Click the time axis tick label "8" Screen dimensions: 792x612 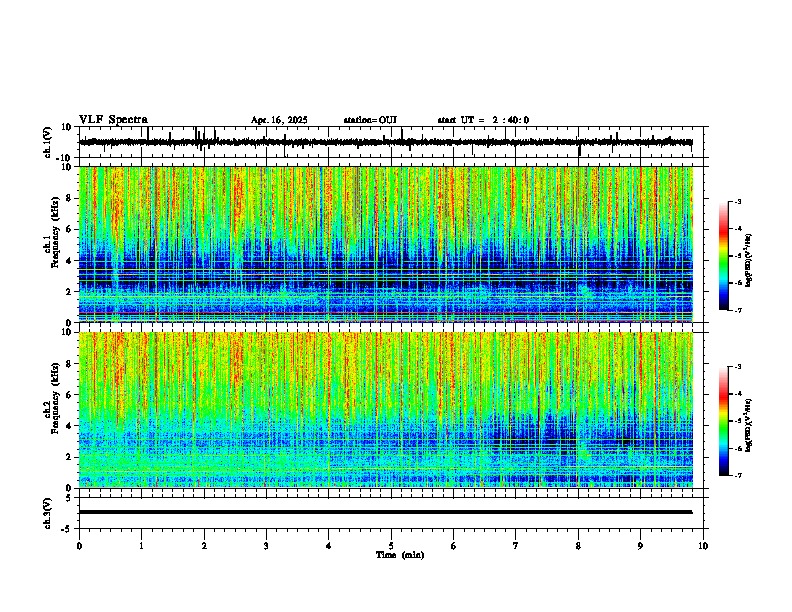(578, 546)
